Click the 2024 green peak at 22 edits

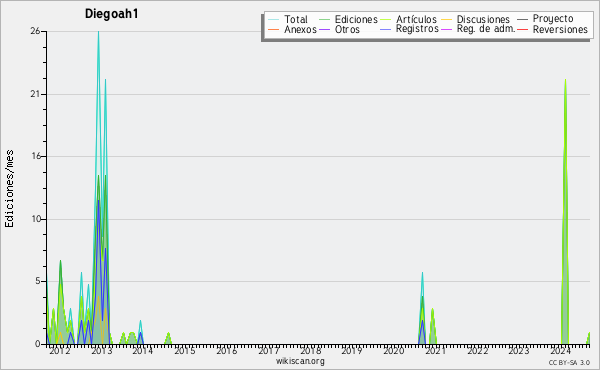[565, 81]
